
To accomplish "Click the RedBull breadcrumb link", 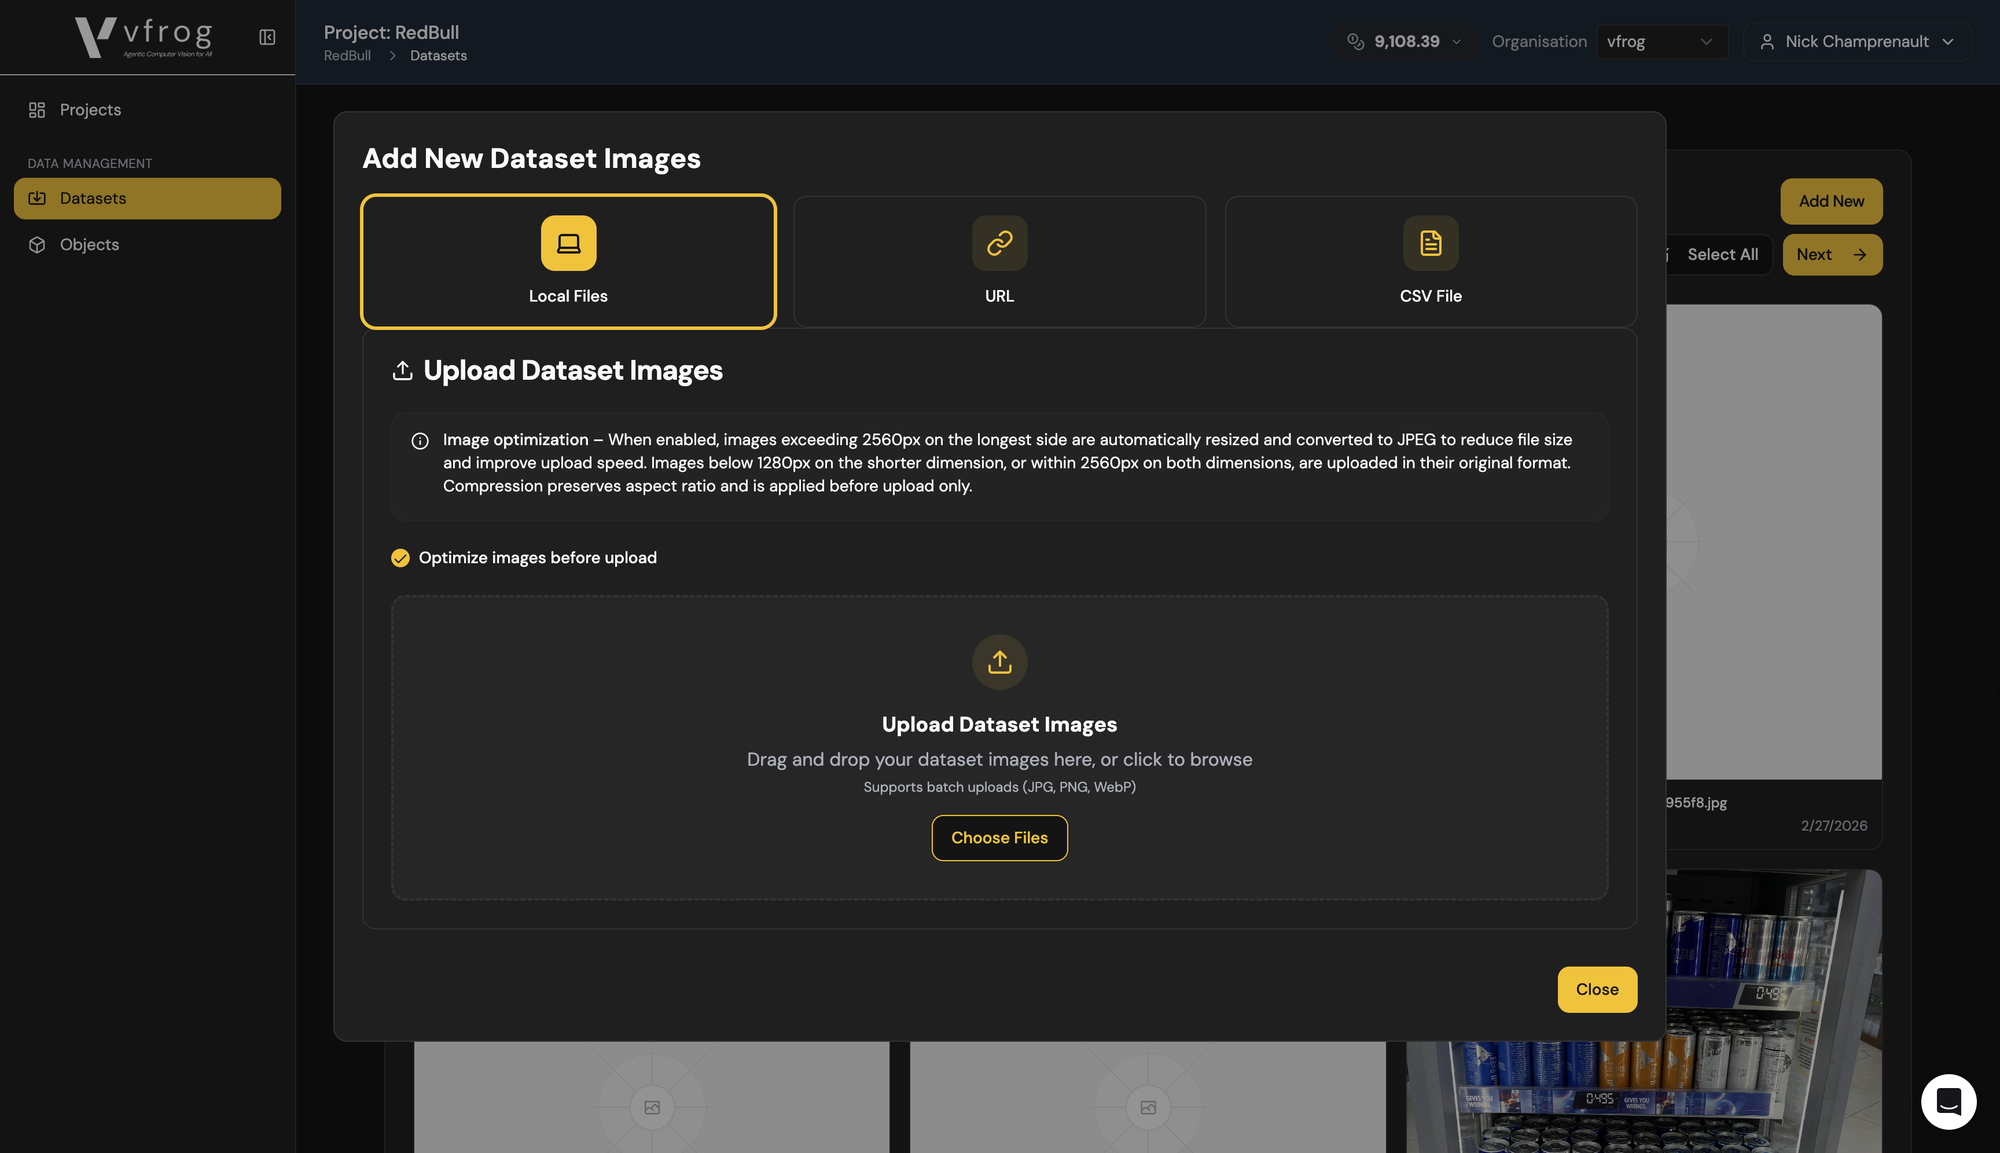I will 347,56.
